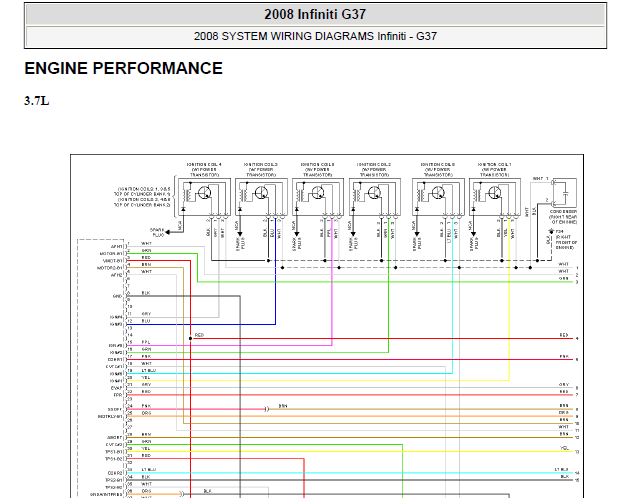Screen dimensions: 630x498
Task: Click the 'TPS1-B1' terminal label on the yellow wire
Action: pyautogui.click(x=114, y=452)
